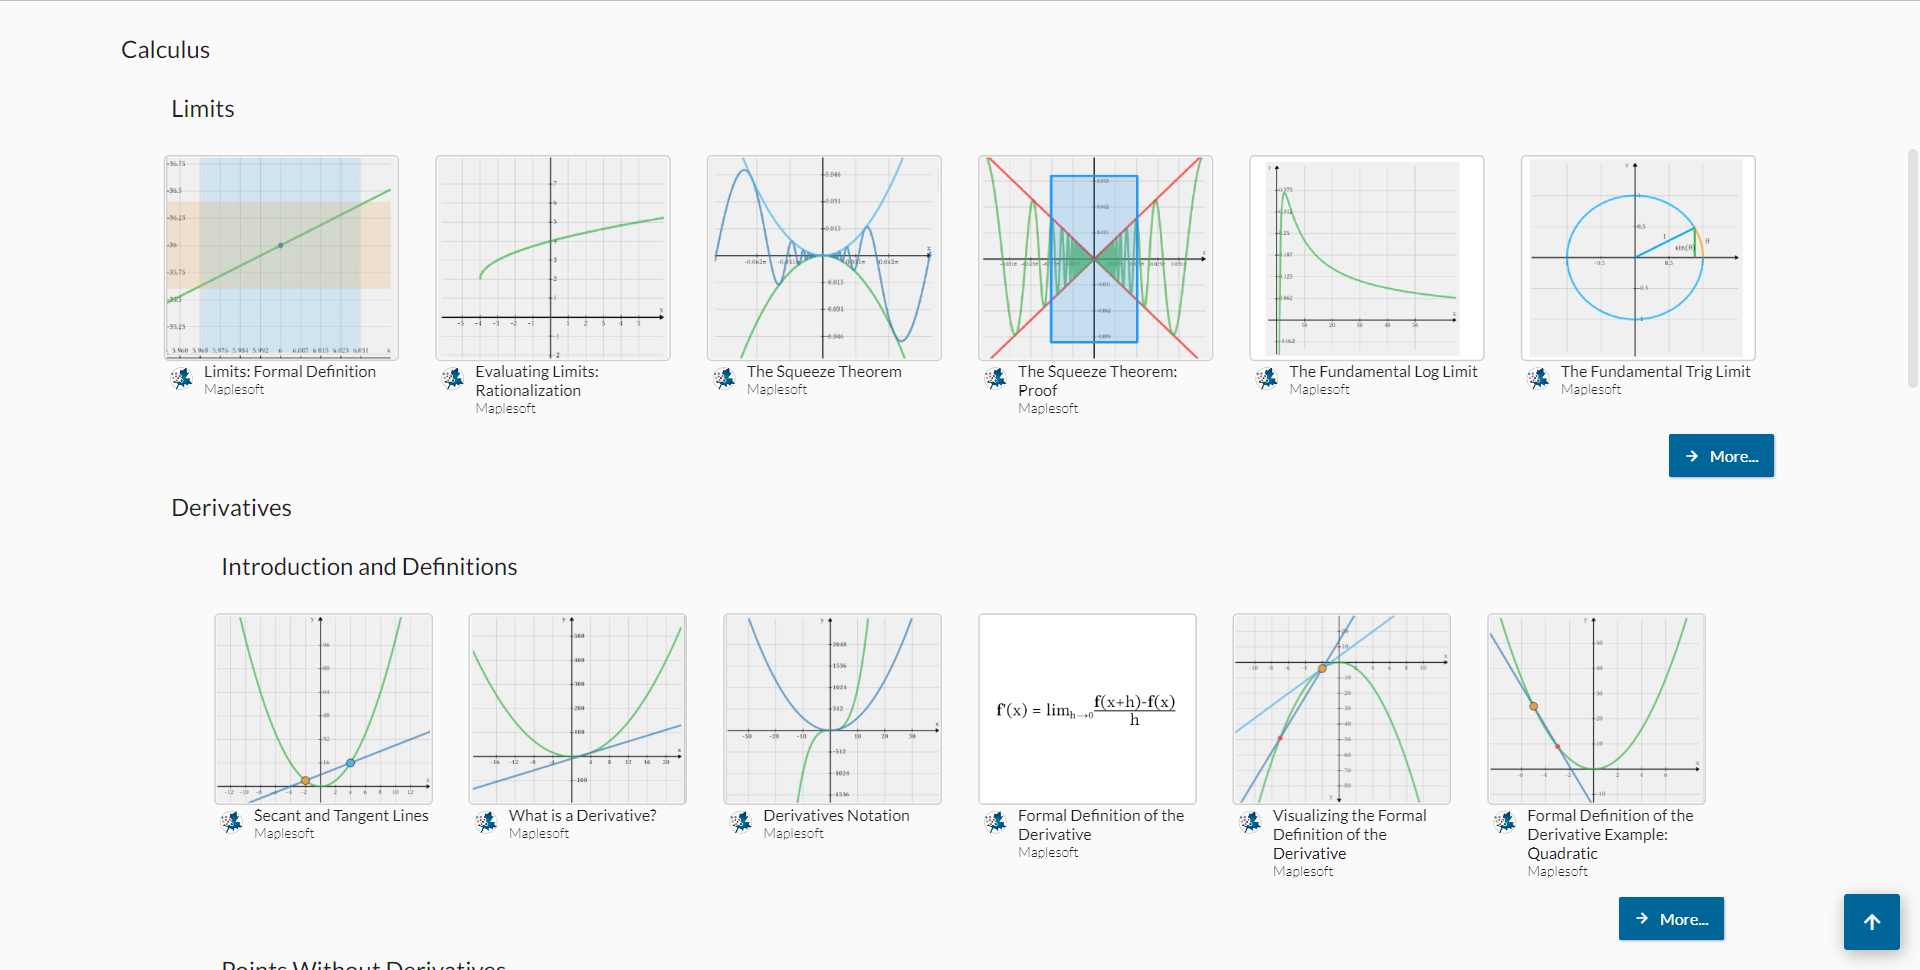The width and height of the screenshot is (1920, 970).
Task: Click Maplesoft logo beside Secant and Tangent Lines
Action: click(x=232, y=823)
